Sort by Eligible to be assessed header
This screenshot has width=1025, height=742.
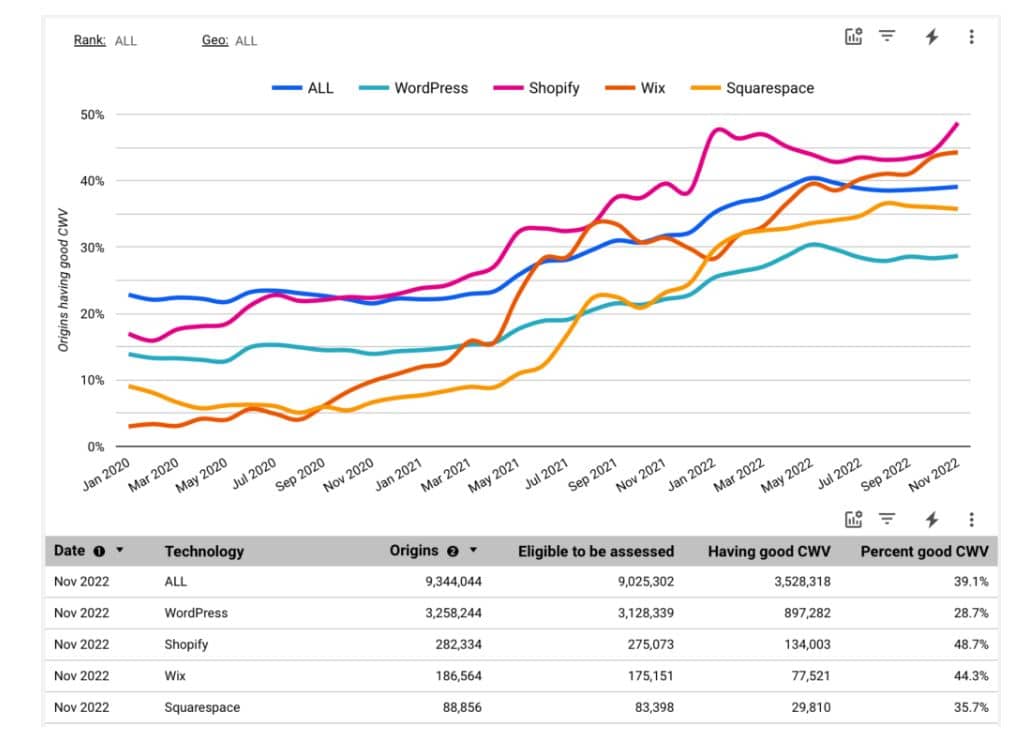click(x=596, y=551)
